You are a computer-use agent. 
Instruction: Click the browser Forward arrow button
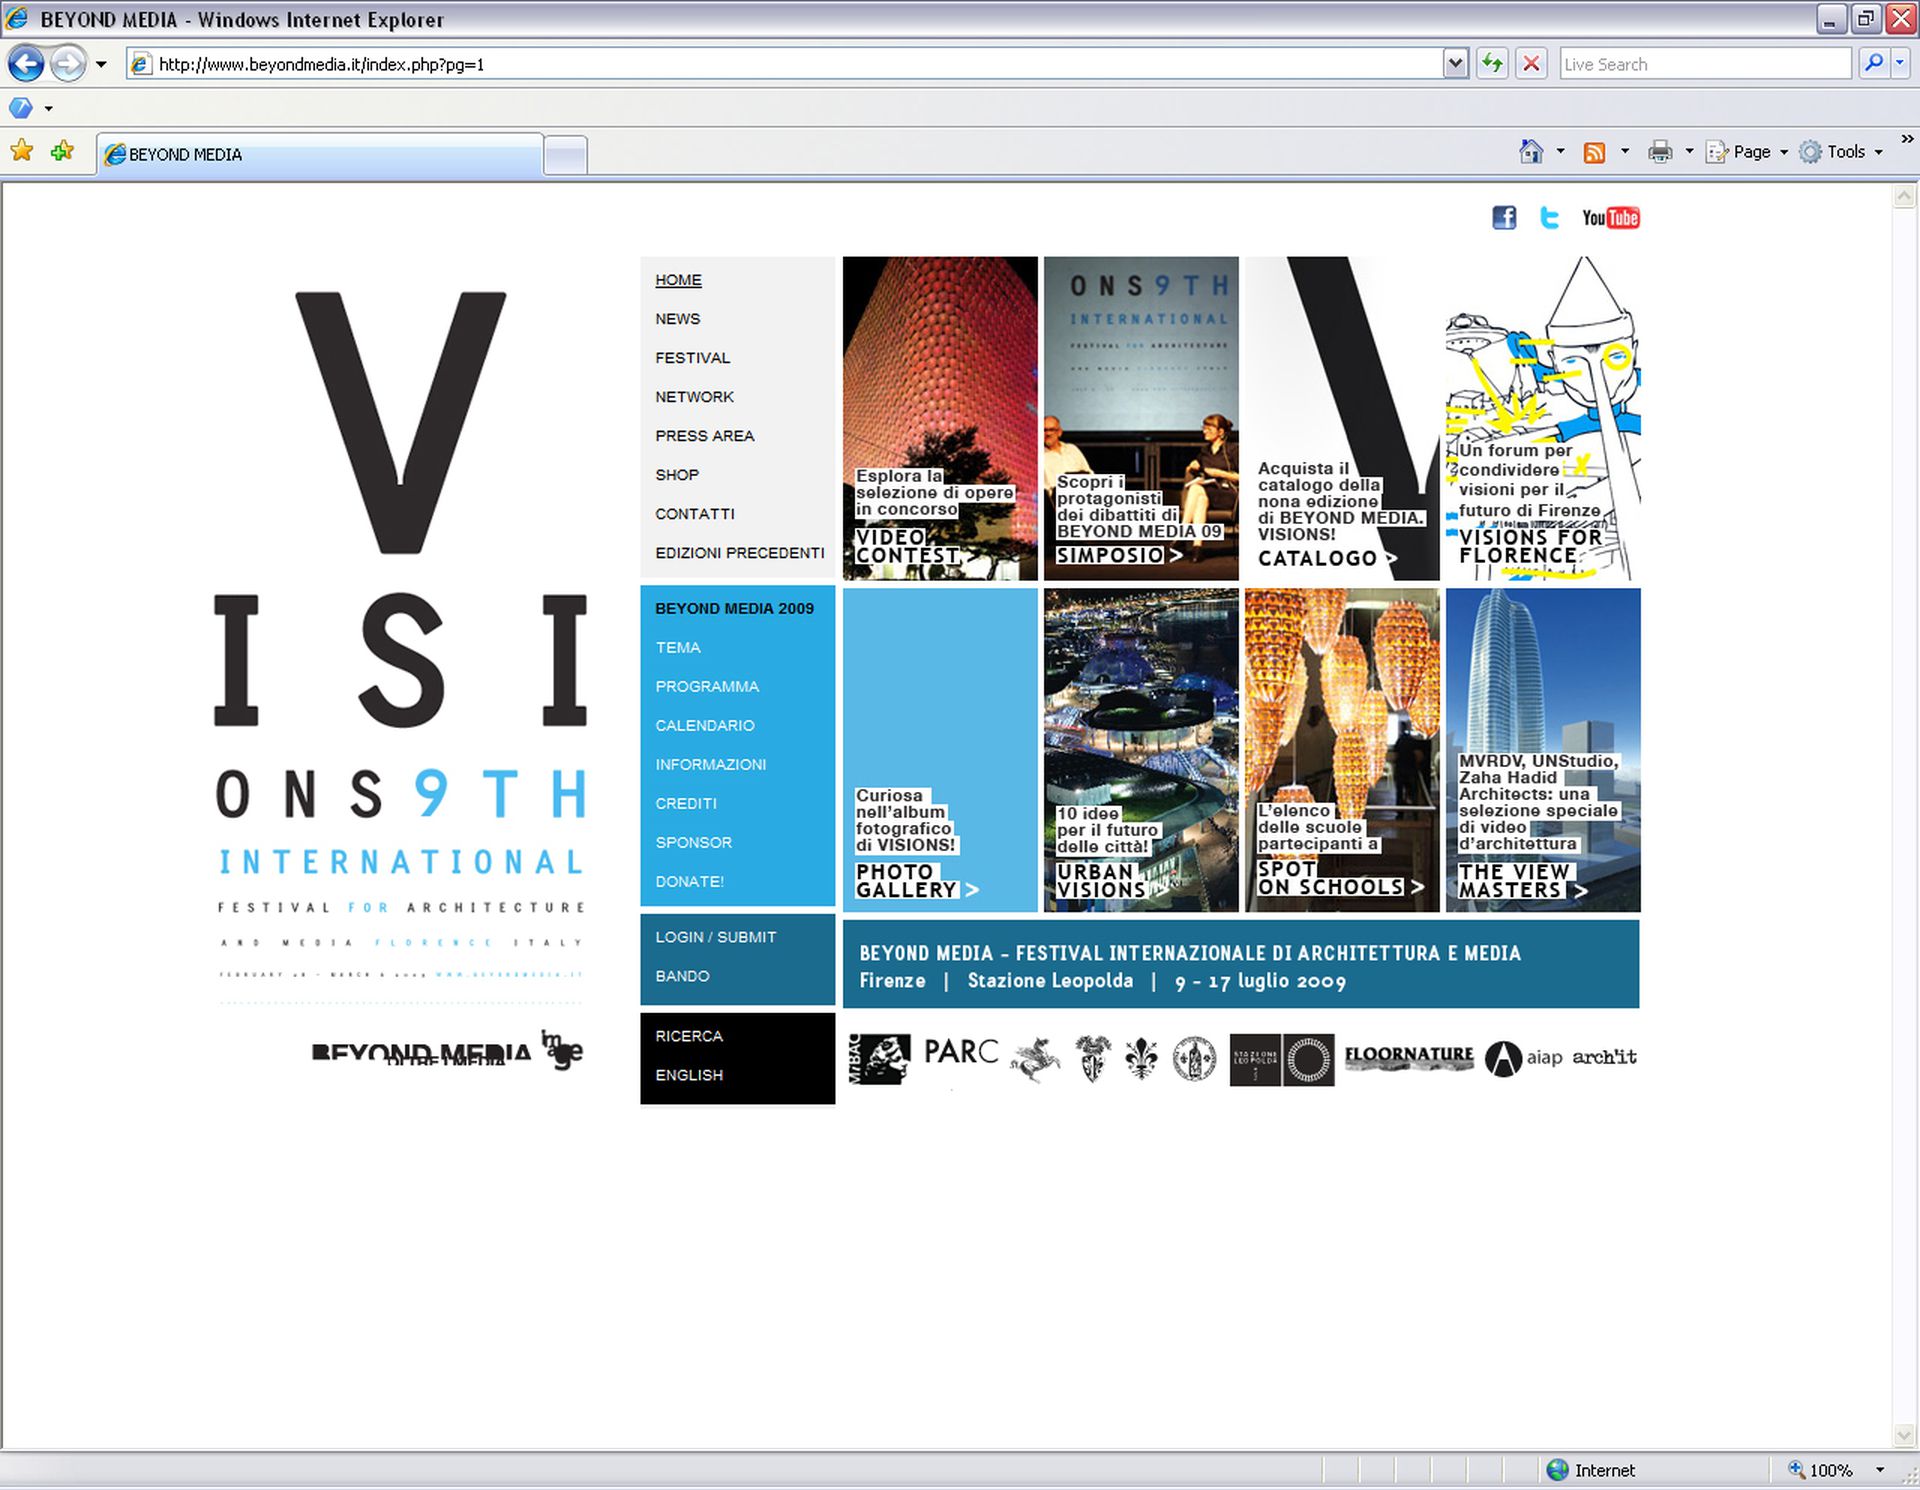[x=68, y=64]
